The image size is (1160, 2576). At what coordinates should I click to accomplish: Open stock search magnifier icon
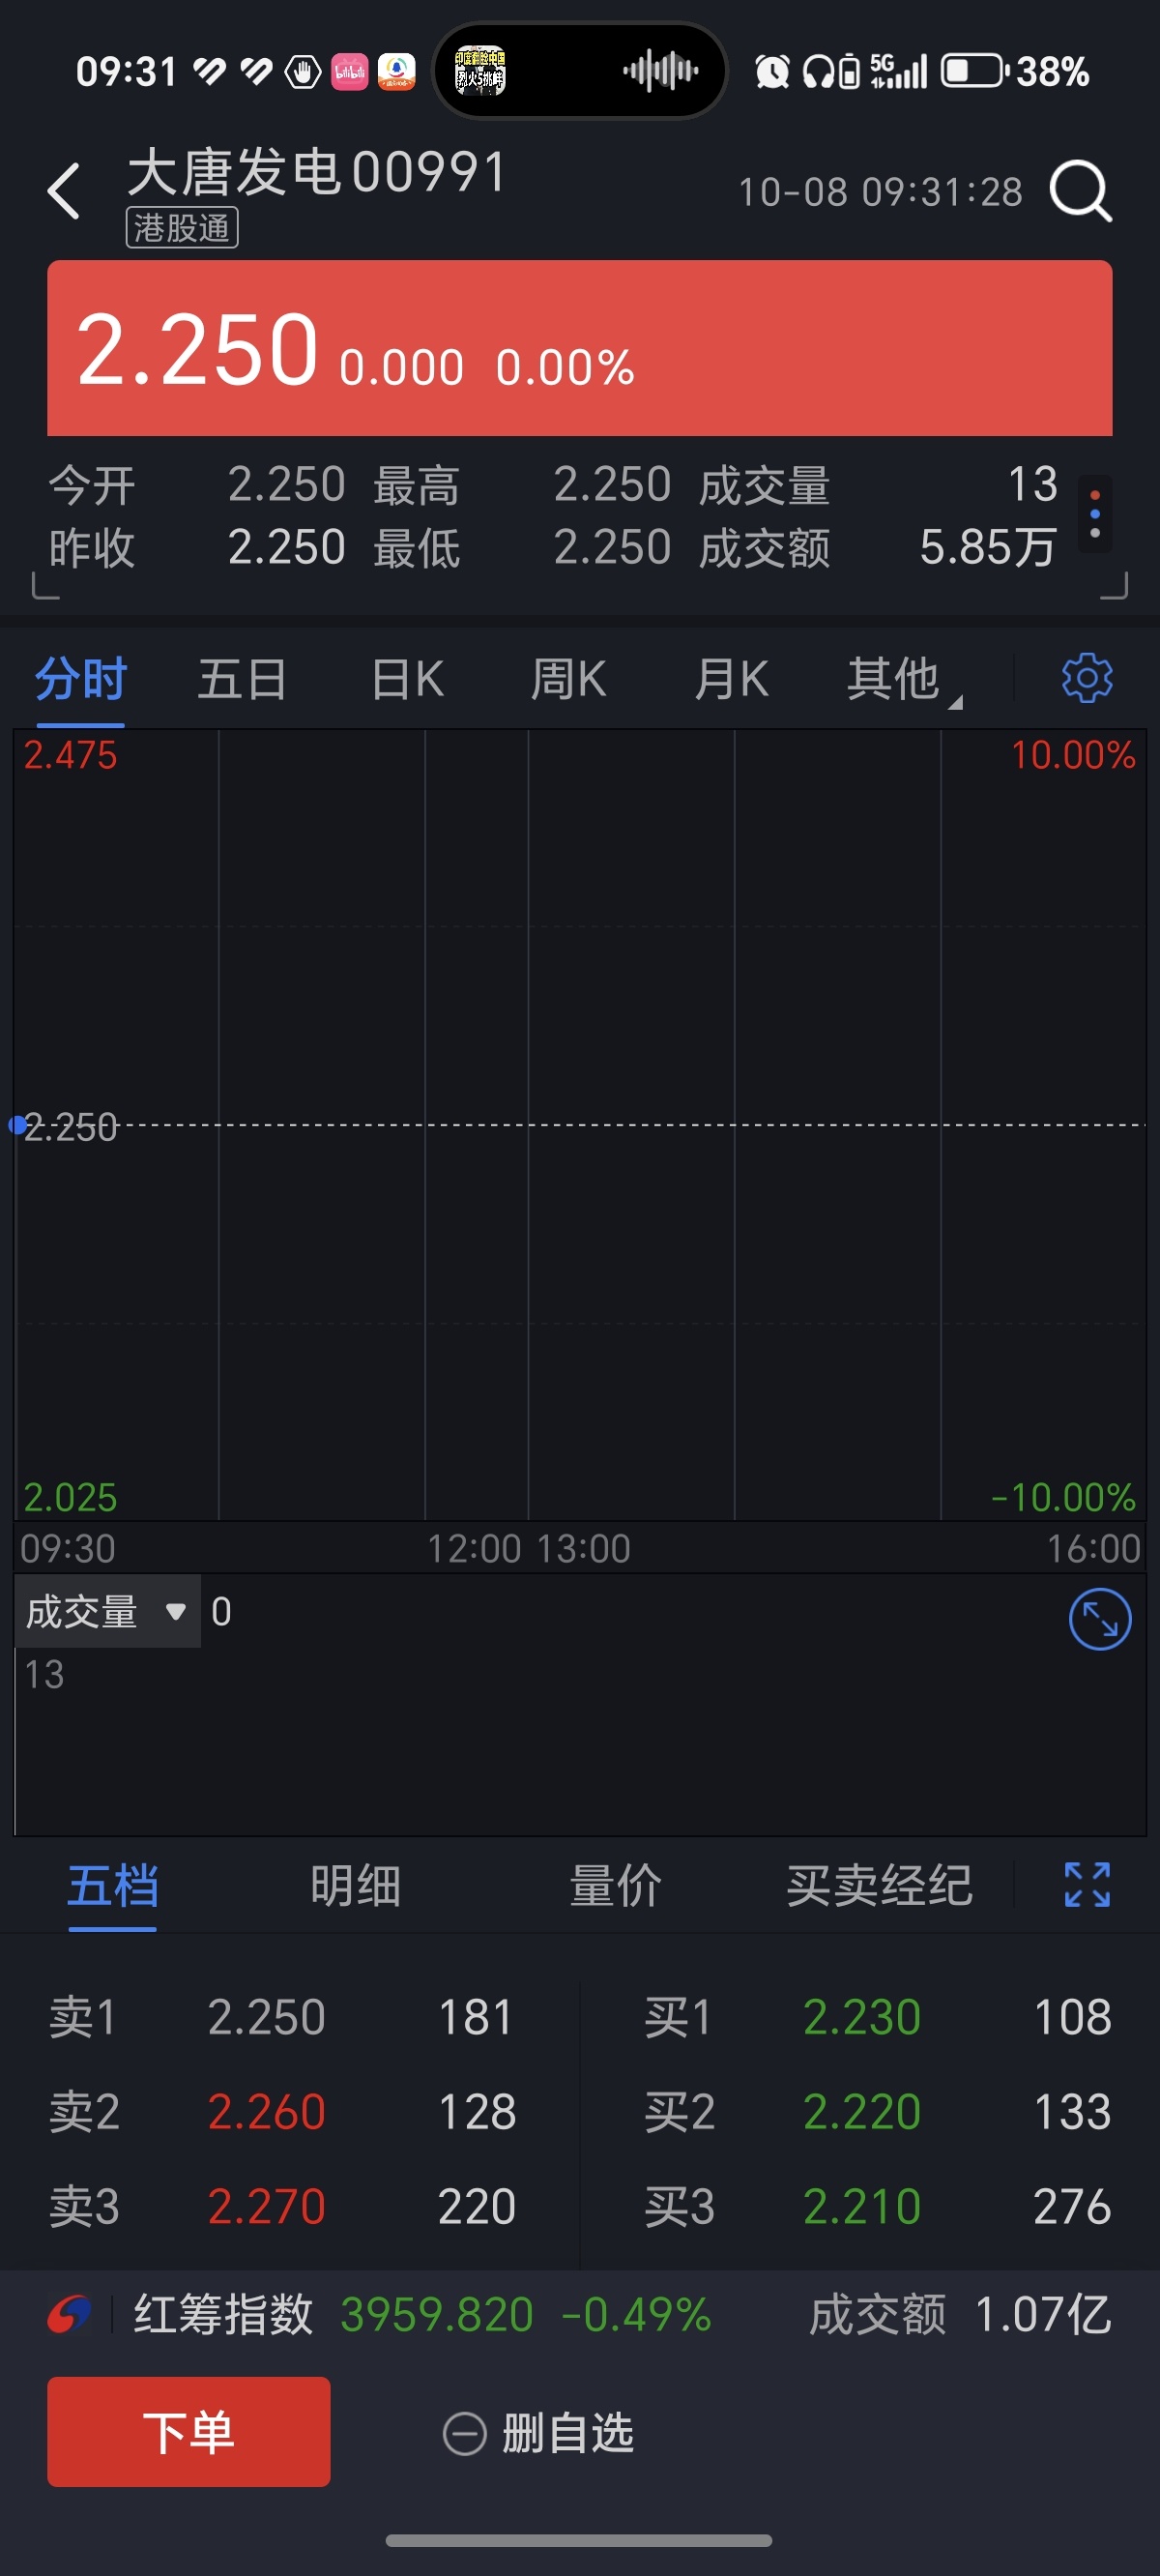tap(1080, 191)
